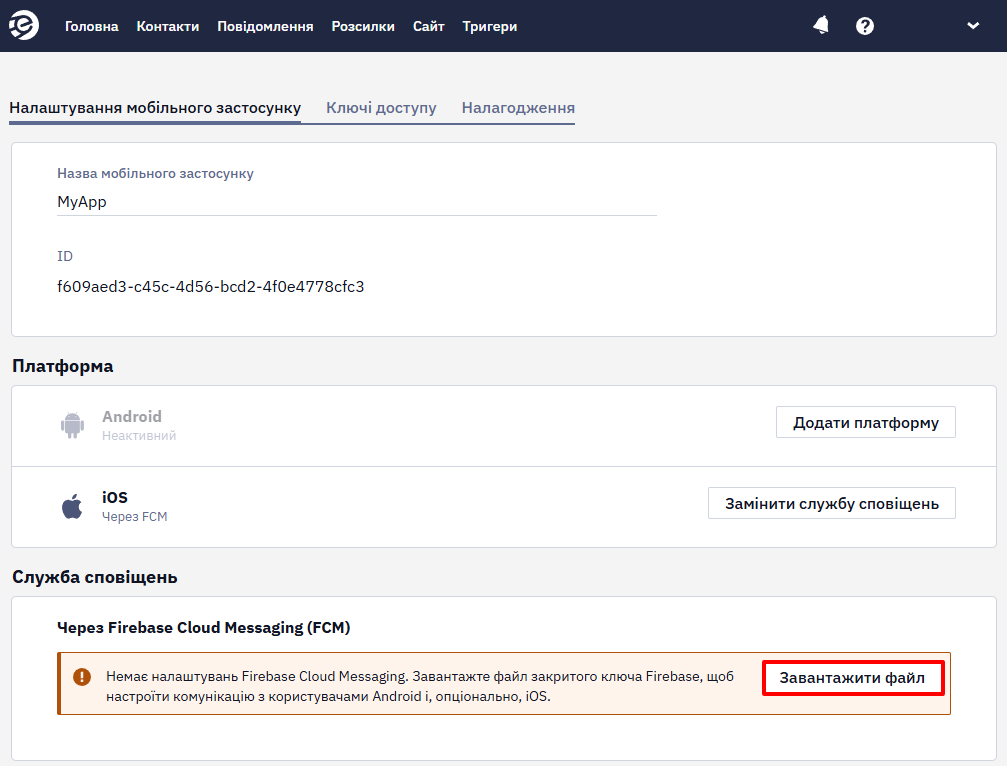1007x766 pixels.
Task: Open the Розсилки menu item
Action: [x=363, y=26]
